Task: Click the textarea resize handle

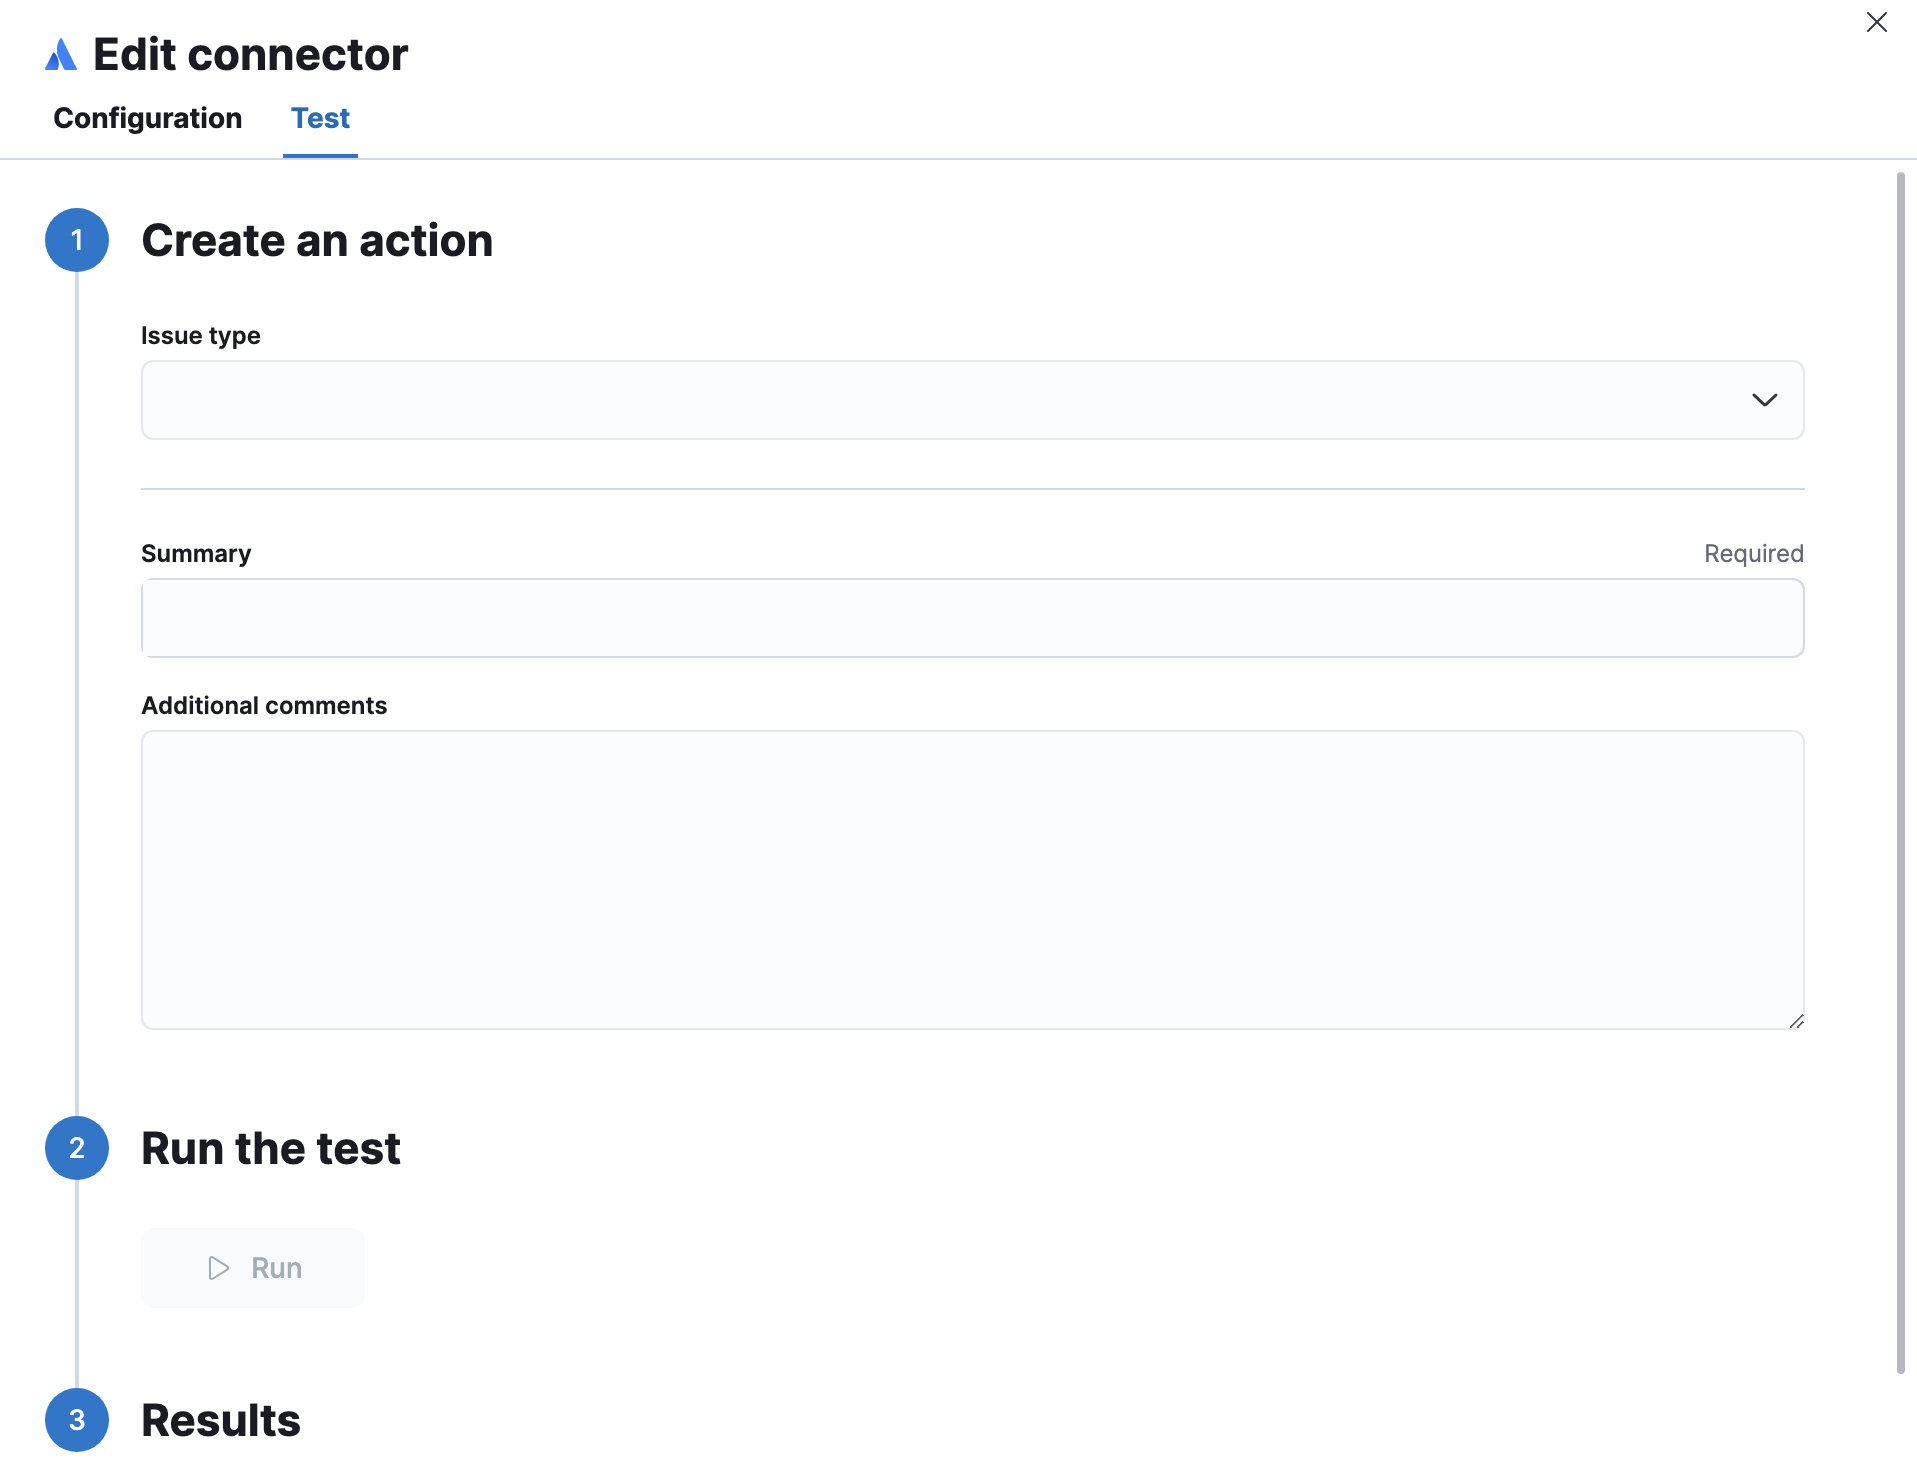Action: pos(1795,1021)
